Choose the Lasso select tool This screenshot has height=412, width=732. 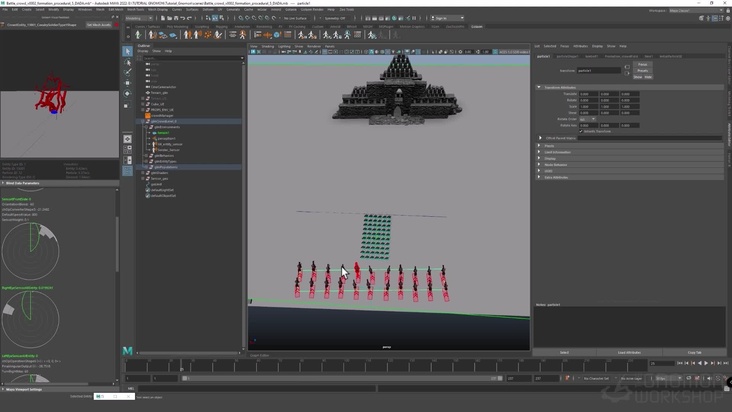click(x=127, y=62)
